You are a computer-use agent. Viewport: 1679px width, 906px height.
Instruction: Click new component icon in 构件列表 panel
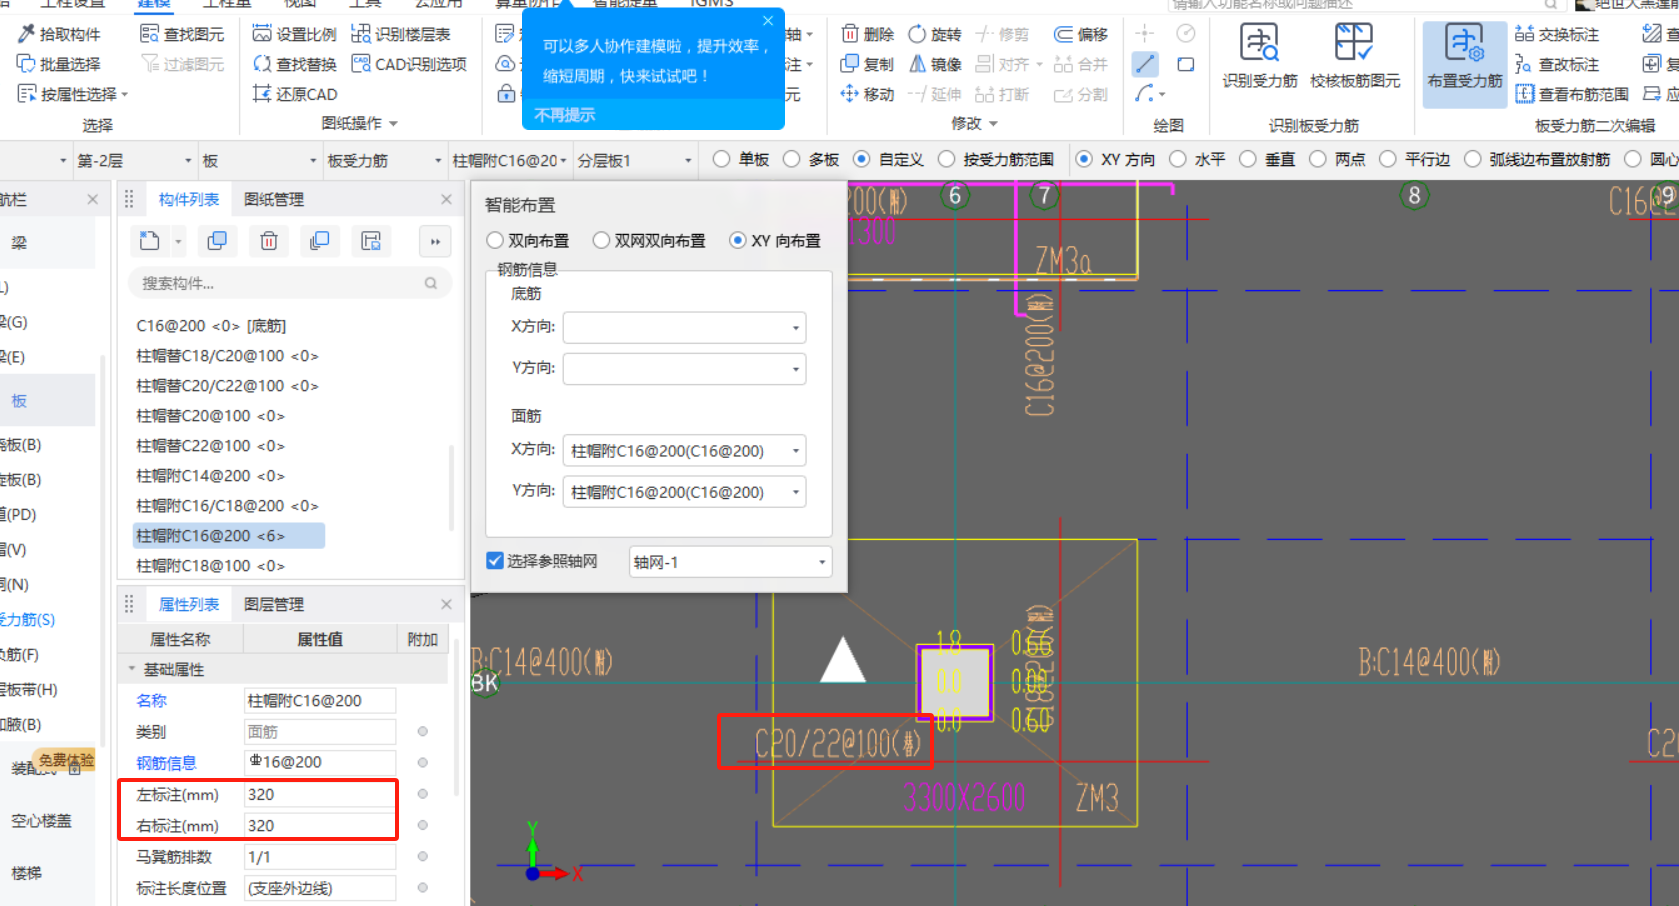tap(149, 241)
